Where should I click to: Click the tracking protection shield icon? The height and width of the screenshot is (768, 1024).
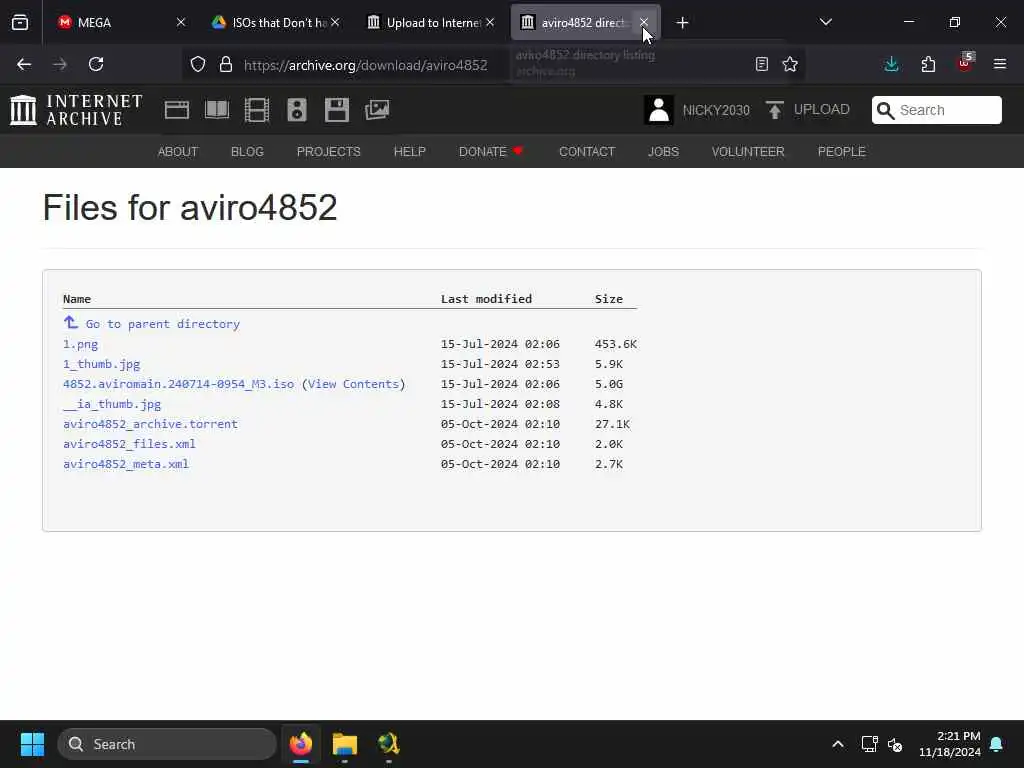[x=198, y=64]
